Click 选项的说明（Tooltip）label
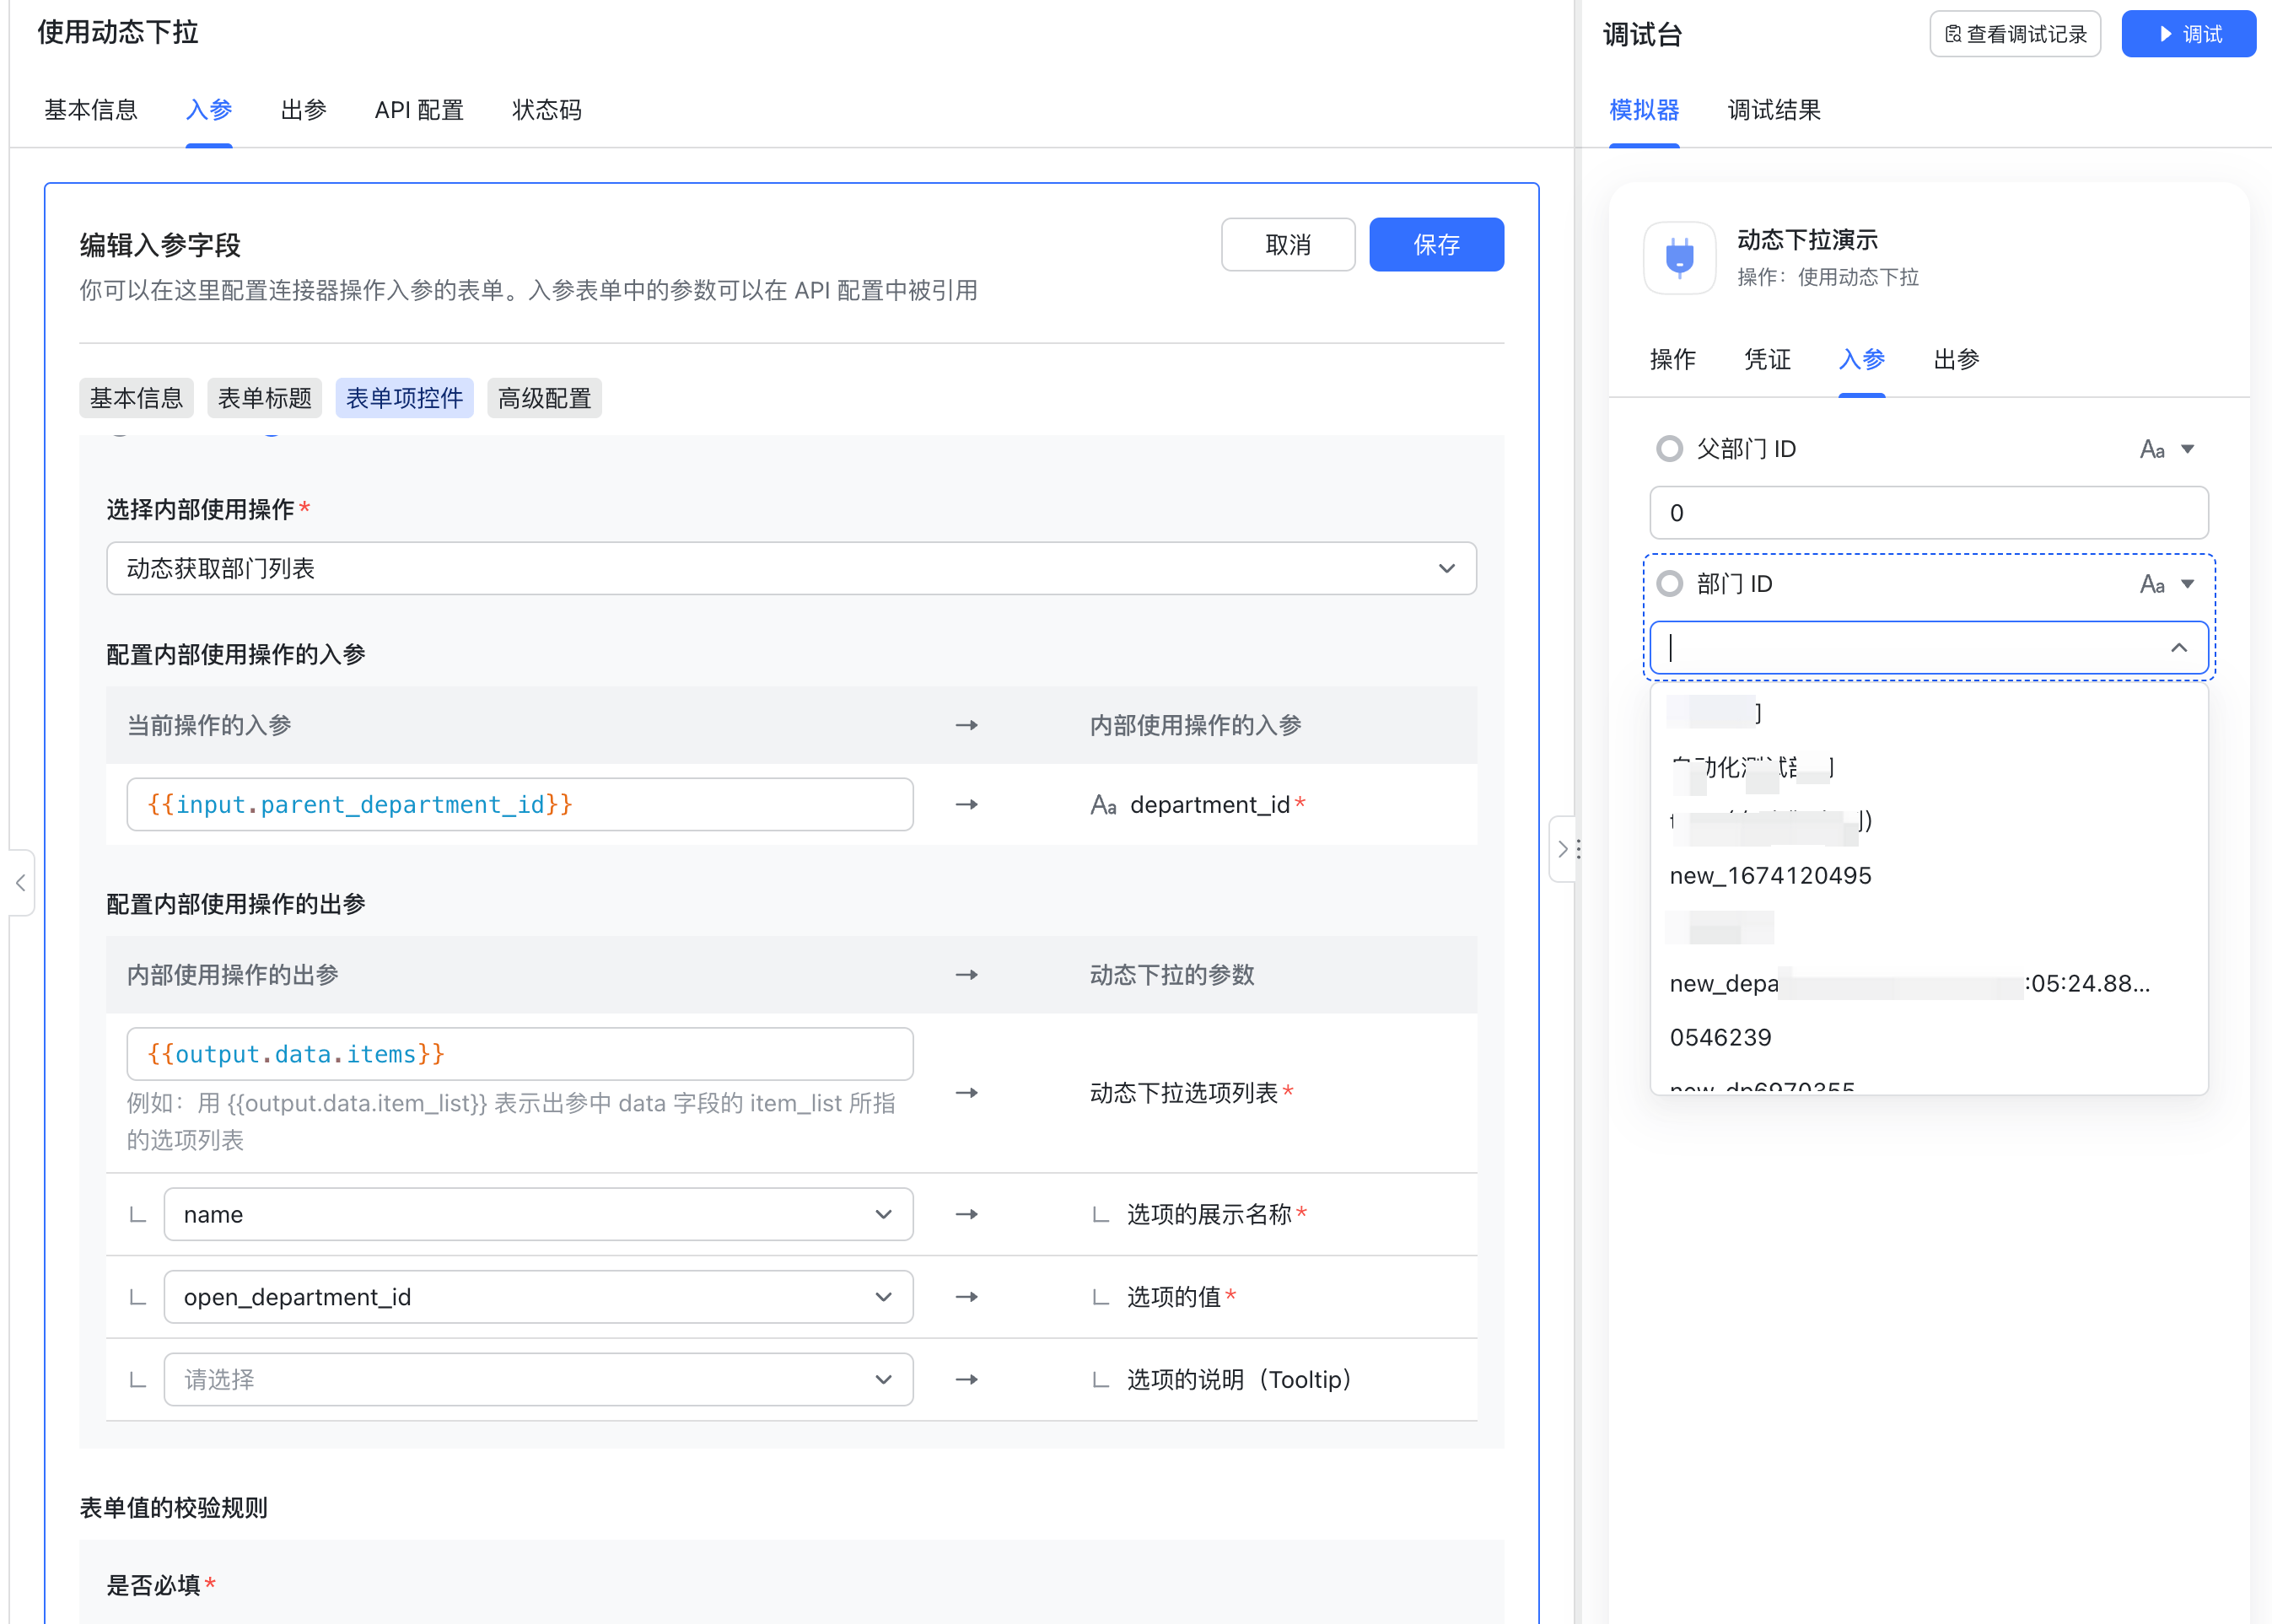 pos(1240,1380)
